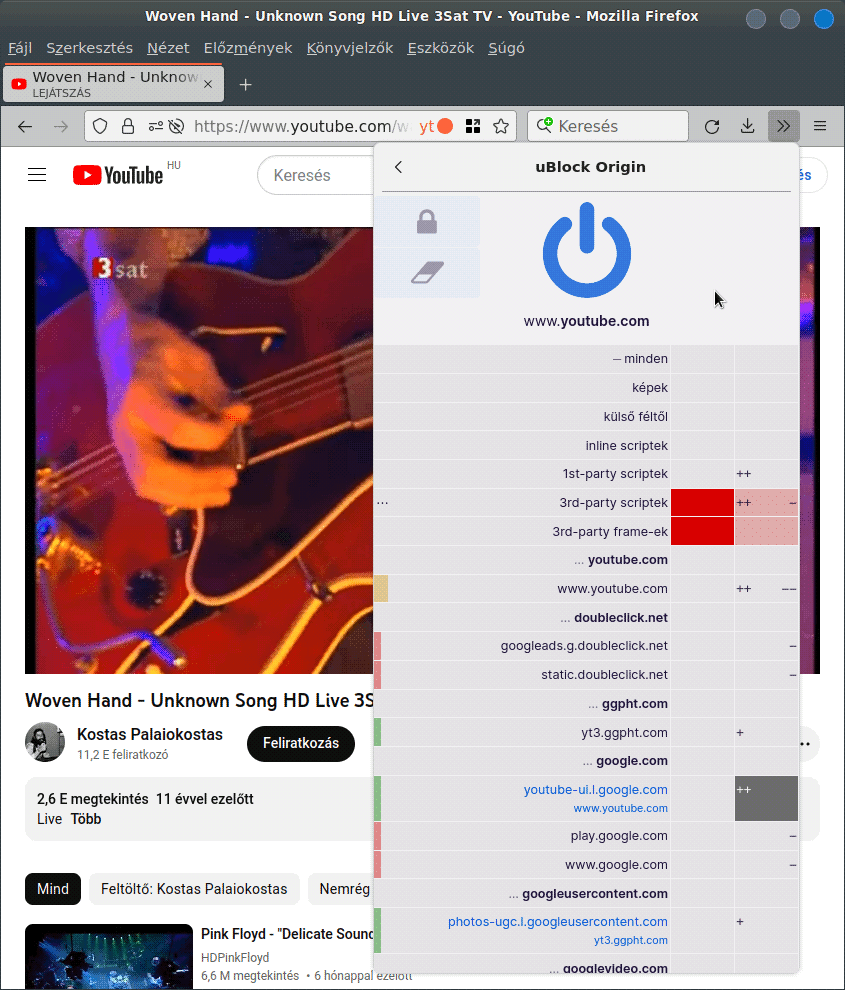The width and height of the screenshot is (845, 990).
Task: Select the Woven Hand browser tab
Action: (114, 84)
